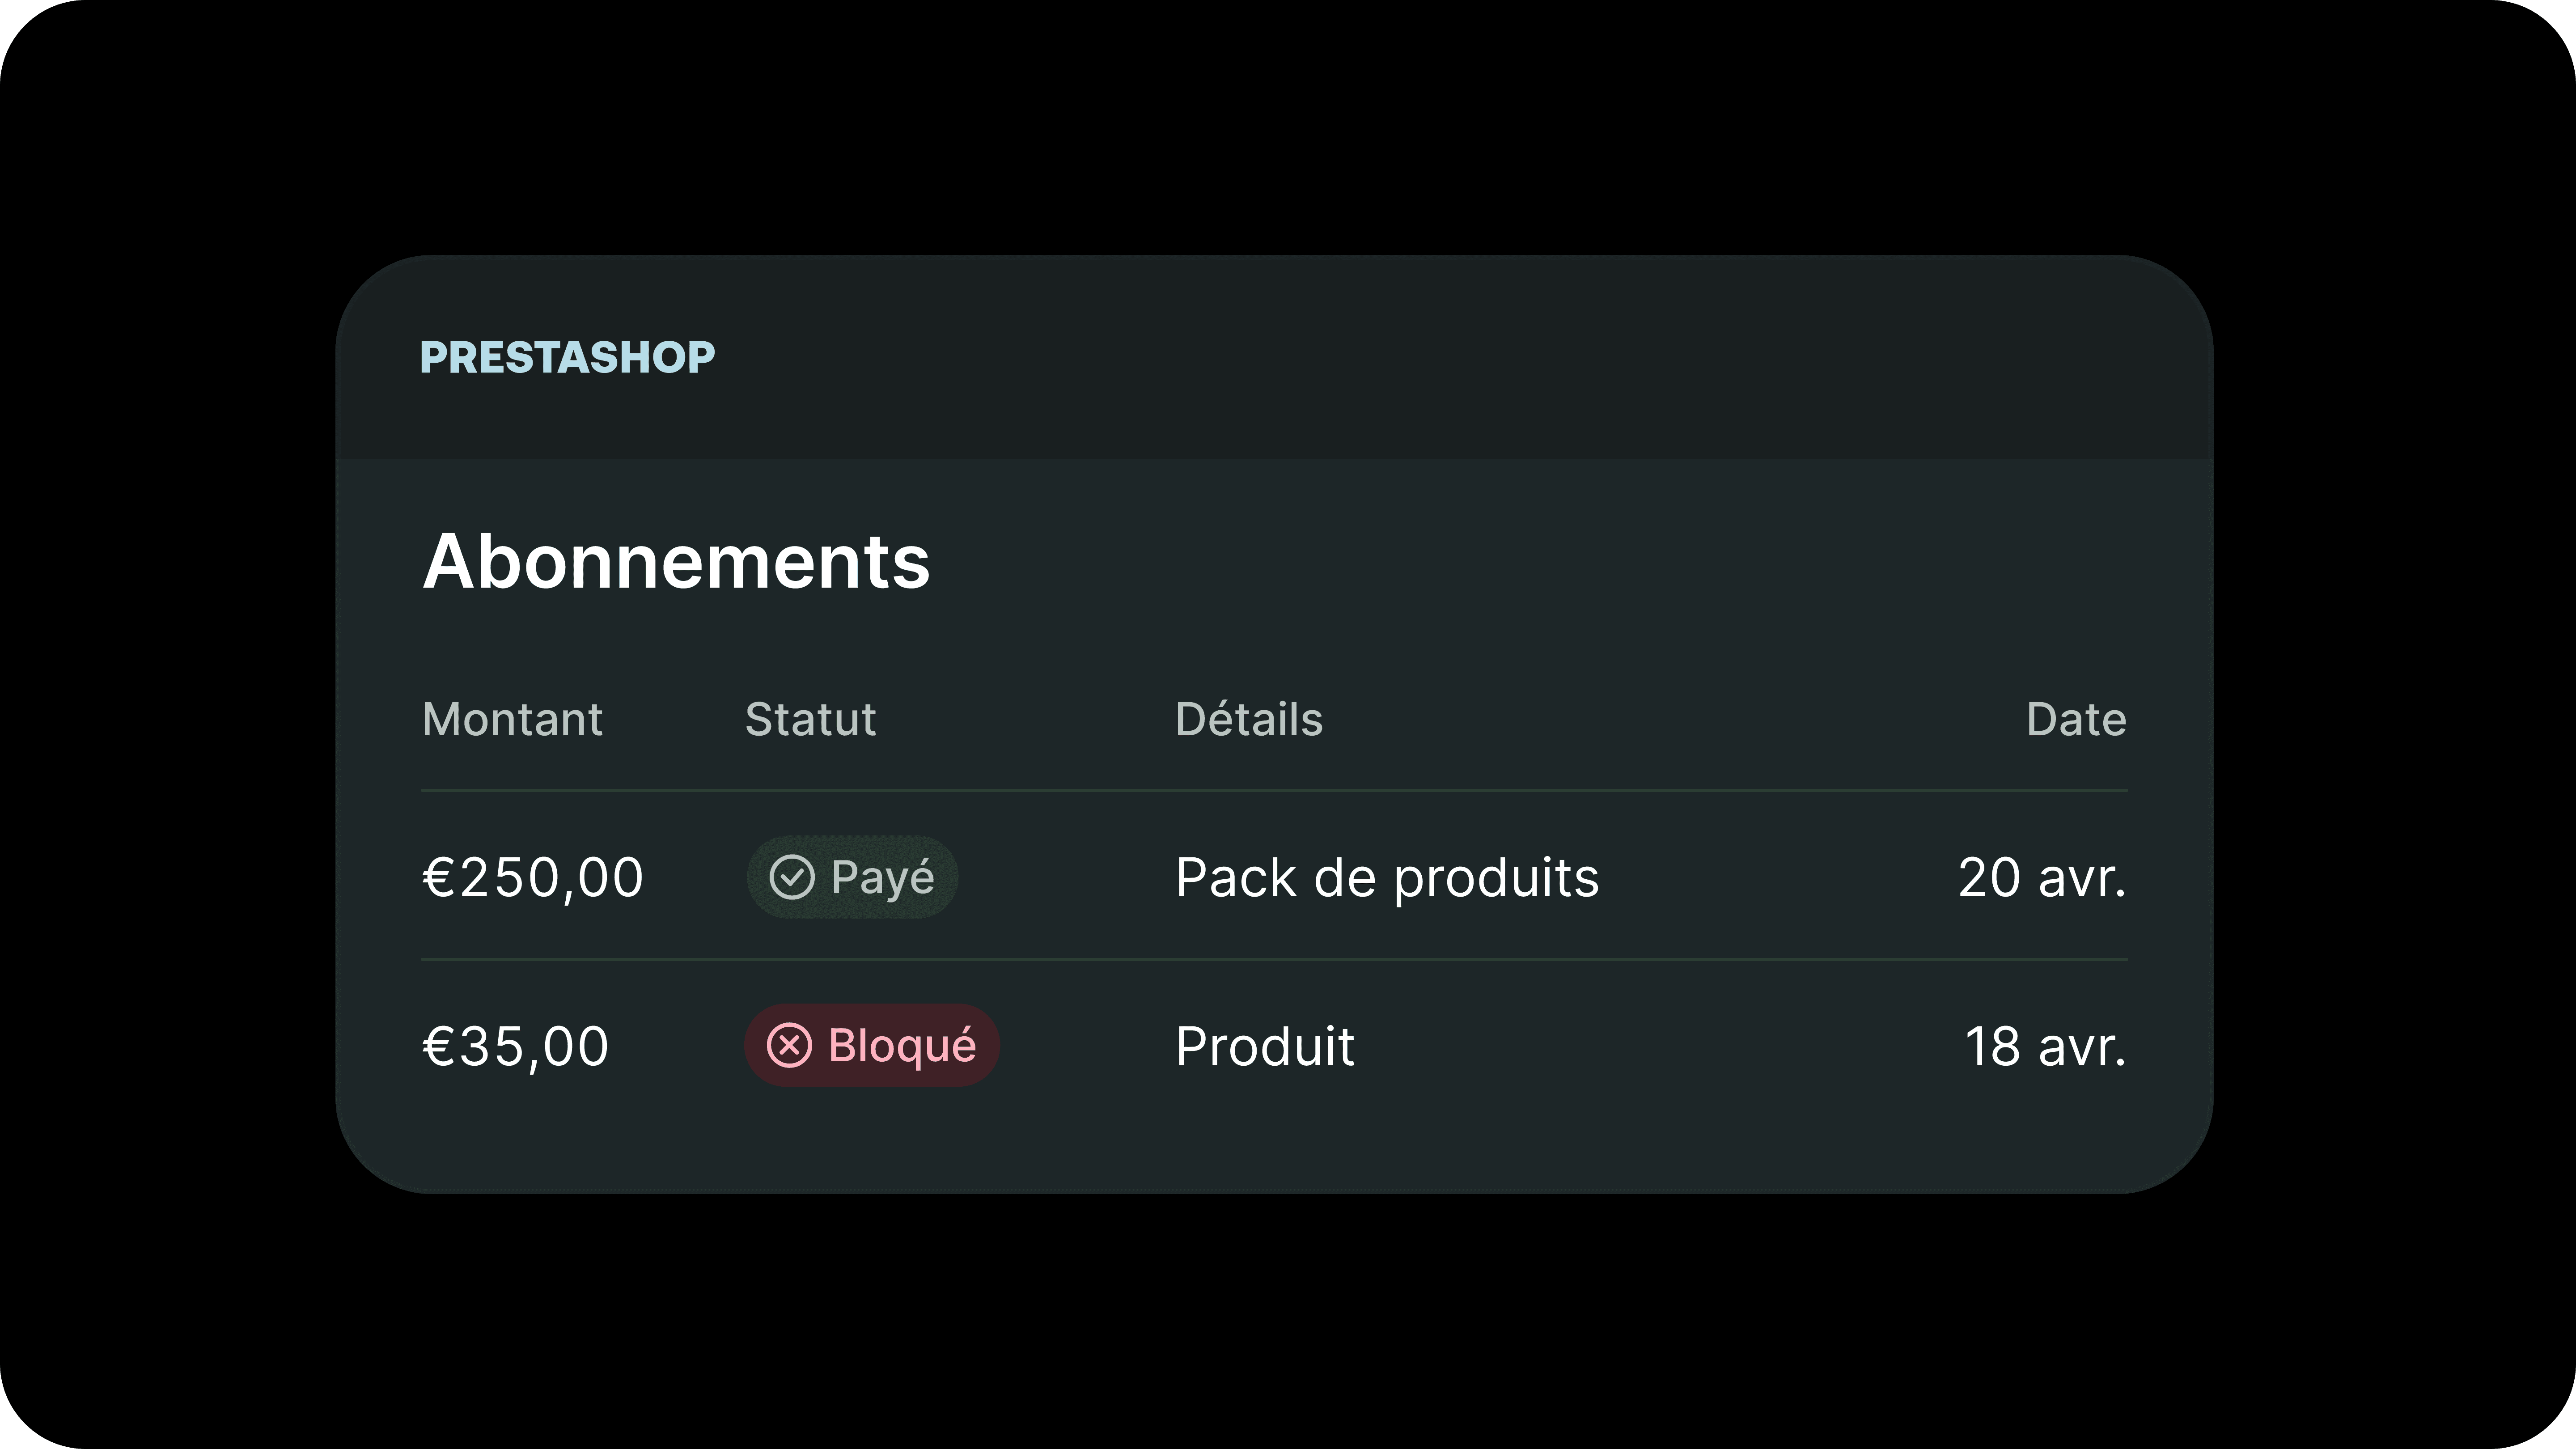This screenshot has width=2576, height=1449.
Task: Click the €35,00 amount
Action: click(x=515, y=1047)
